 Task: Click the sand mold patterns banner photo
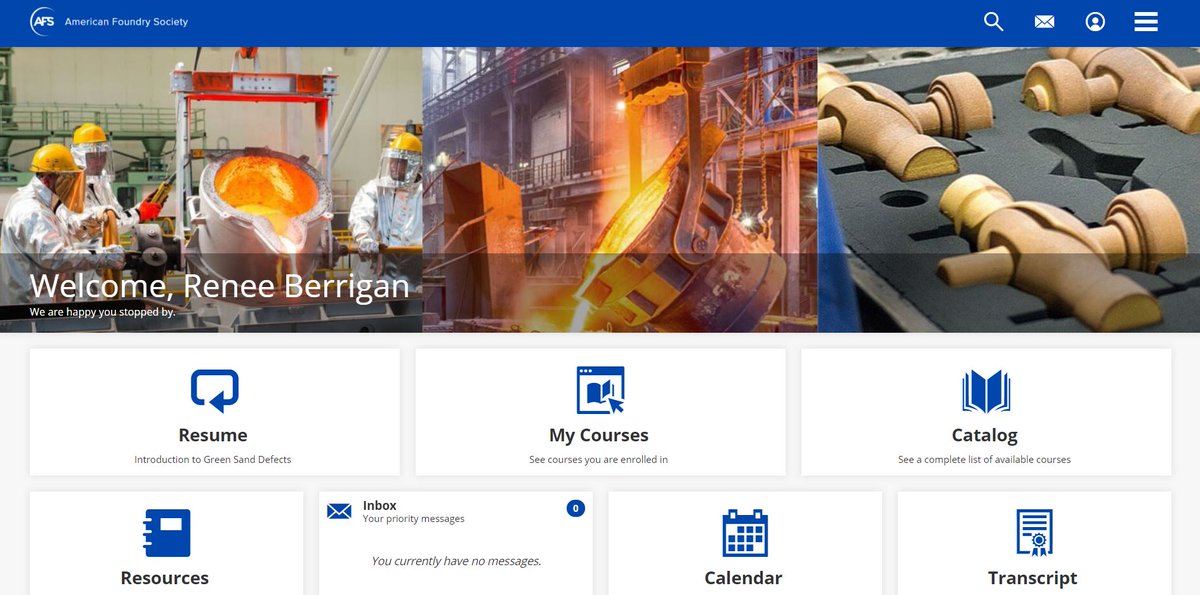pos(1009,190)
